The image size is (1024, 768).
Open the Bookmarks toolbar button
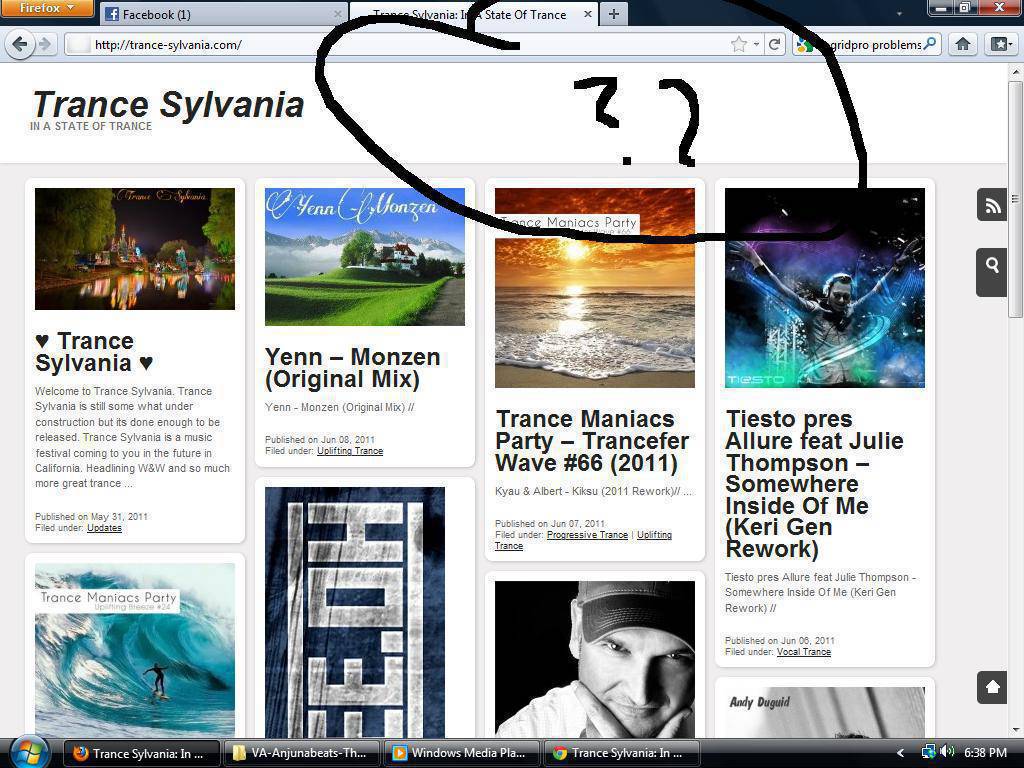(1001, 44)
